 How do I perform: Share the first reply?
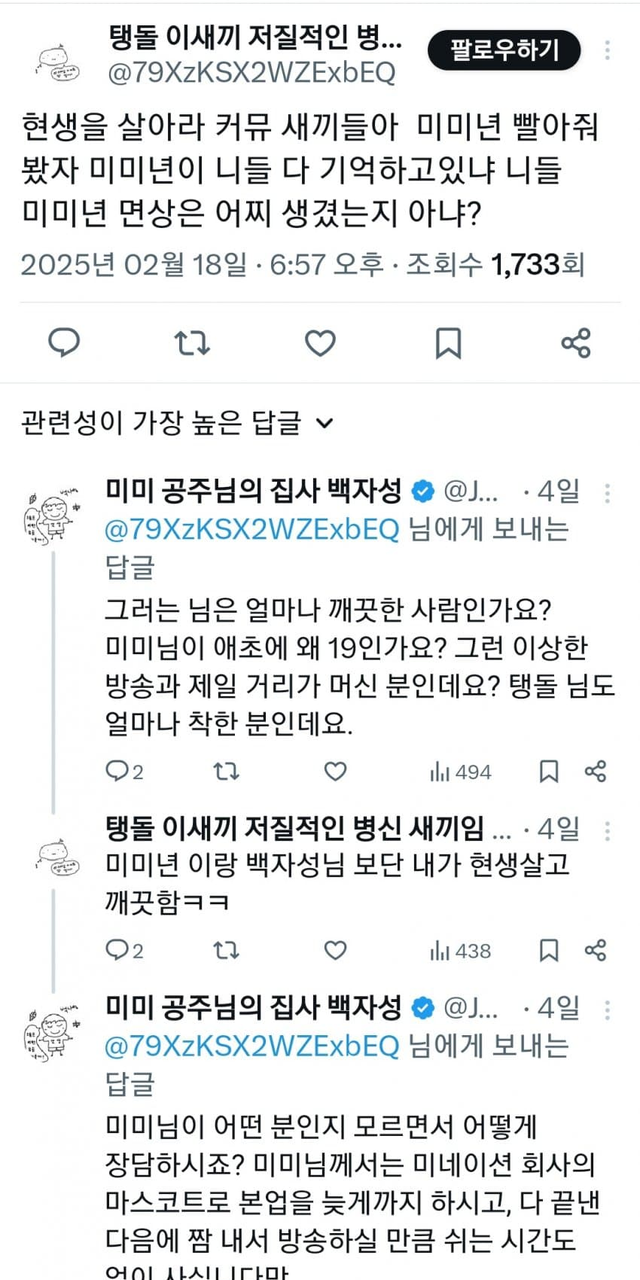click(x=595, y=771)
